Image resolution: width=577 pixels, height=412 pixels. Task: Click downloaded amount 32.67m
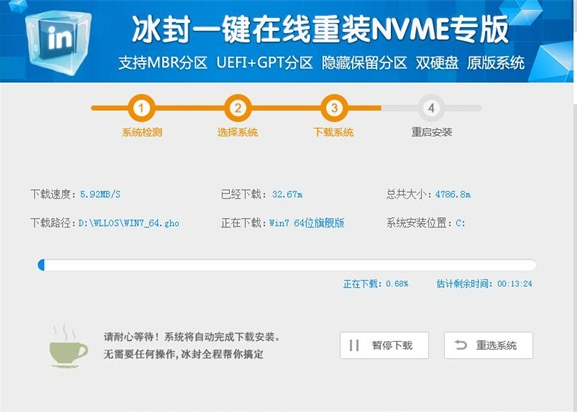point(287,194)
